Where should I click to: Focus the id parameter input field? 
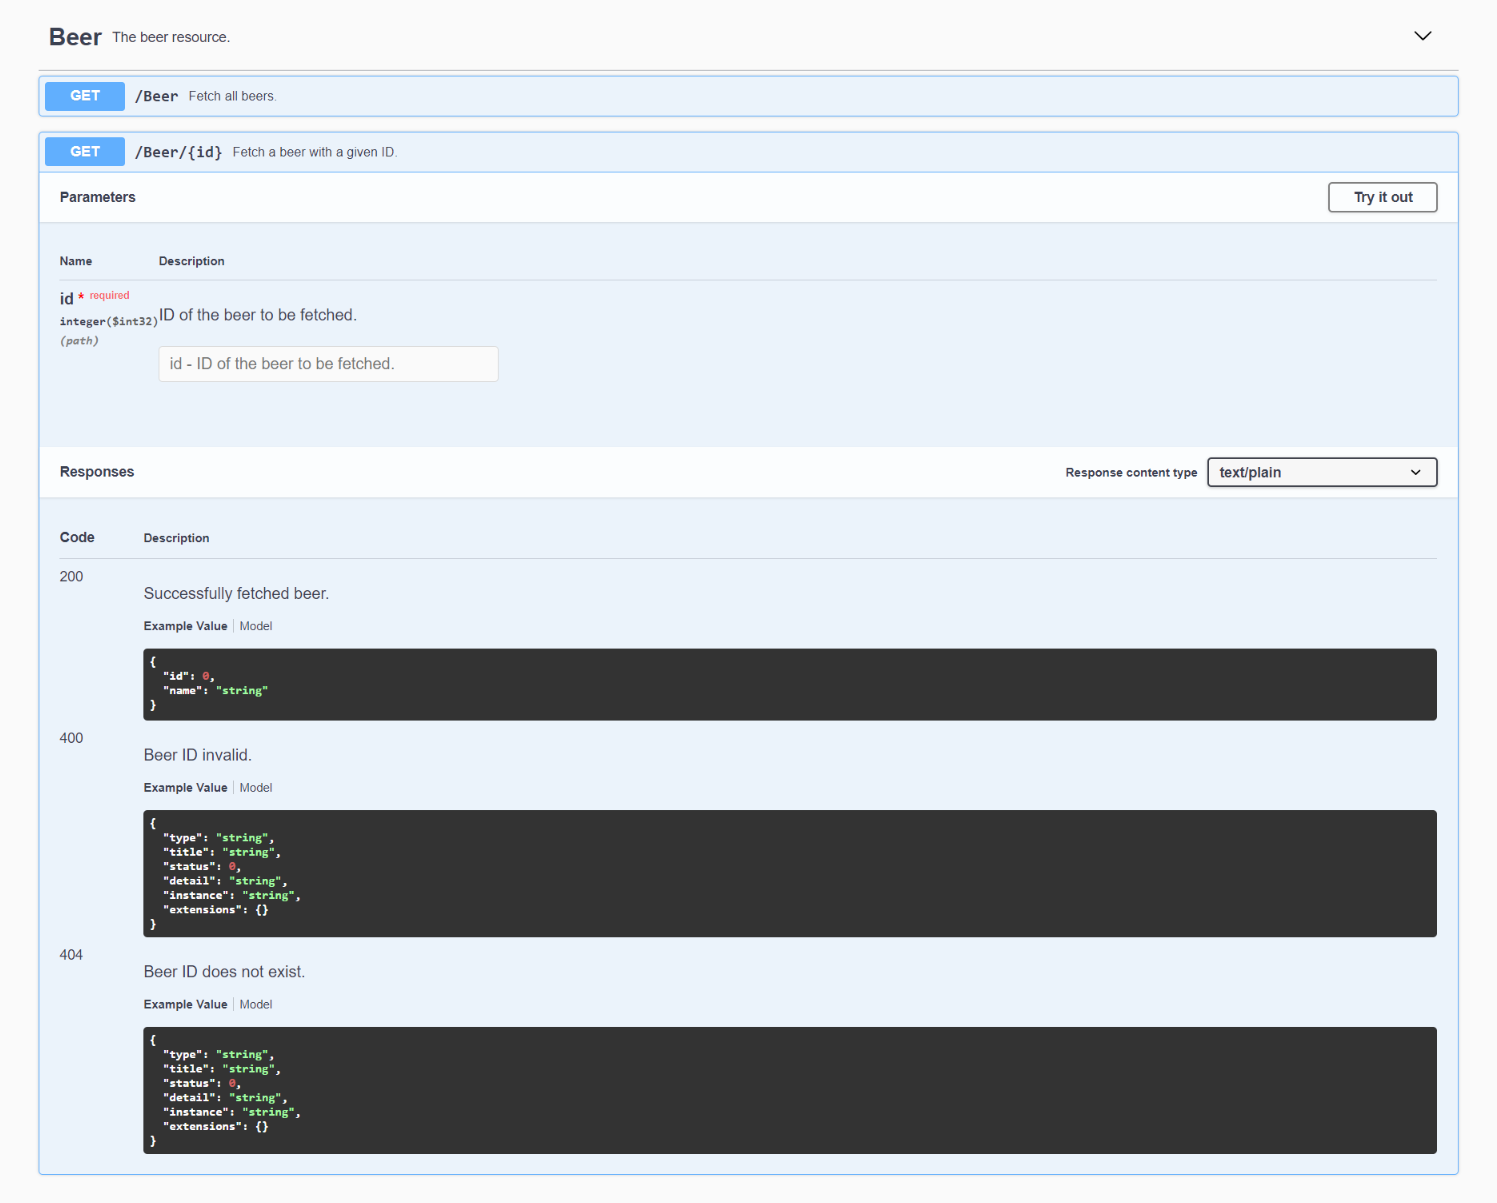point(328,364)
